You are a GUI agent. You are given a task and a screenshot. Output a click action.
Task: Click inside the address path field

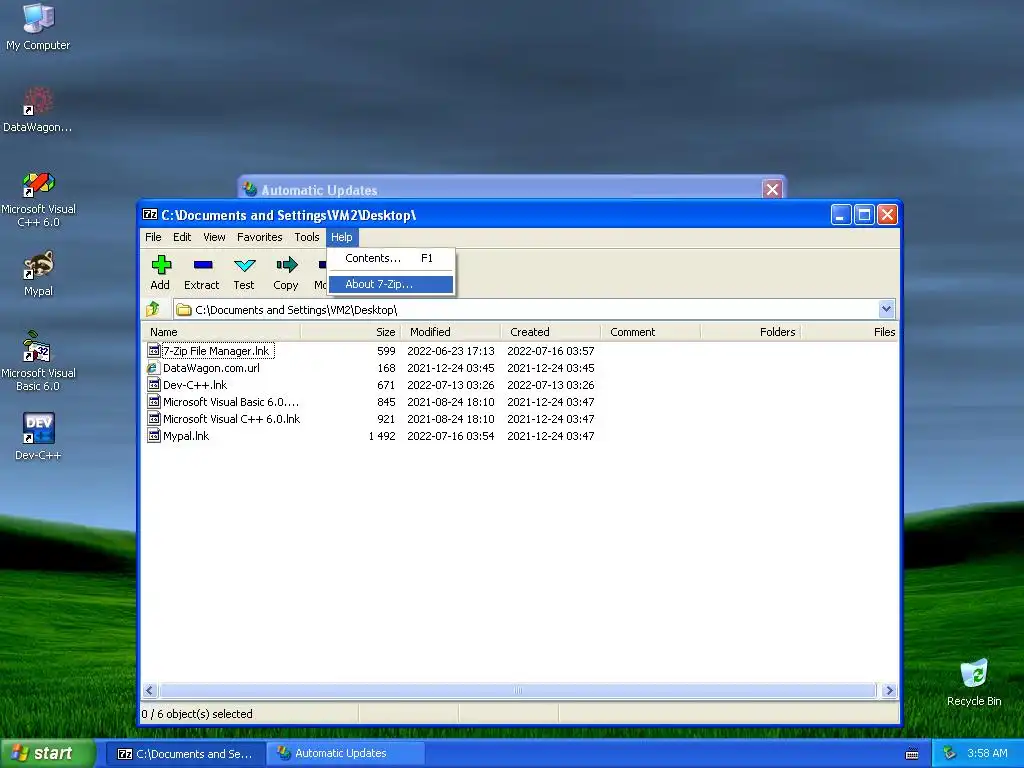point(526,309)
